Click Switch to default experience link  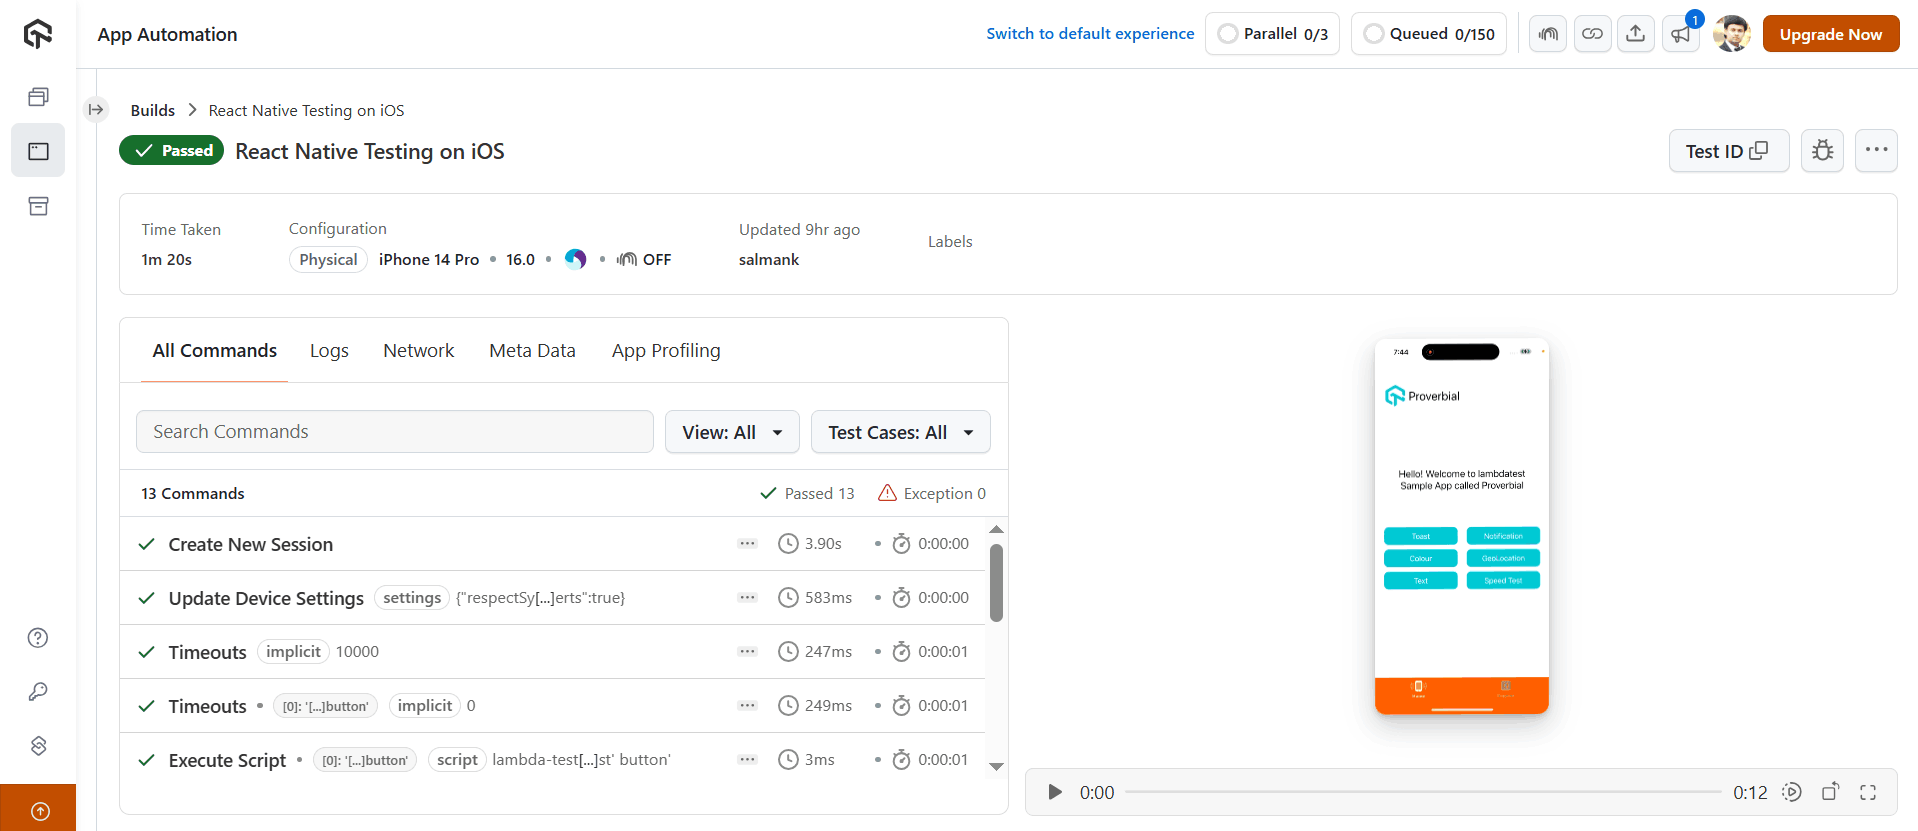click(x=1090, y=34)
